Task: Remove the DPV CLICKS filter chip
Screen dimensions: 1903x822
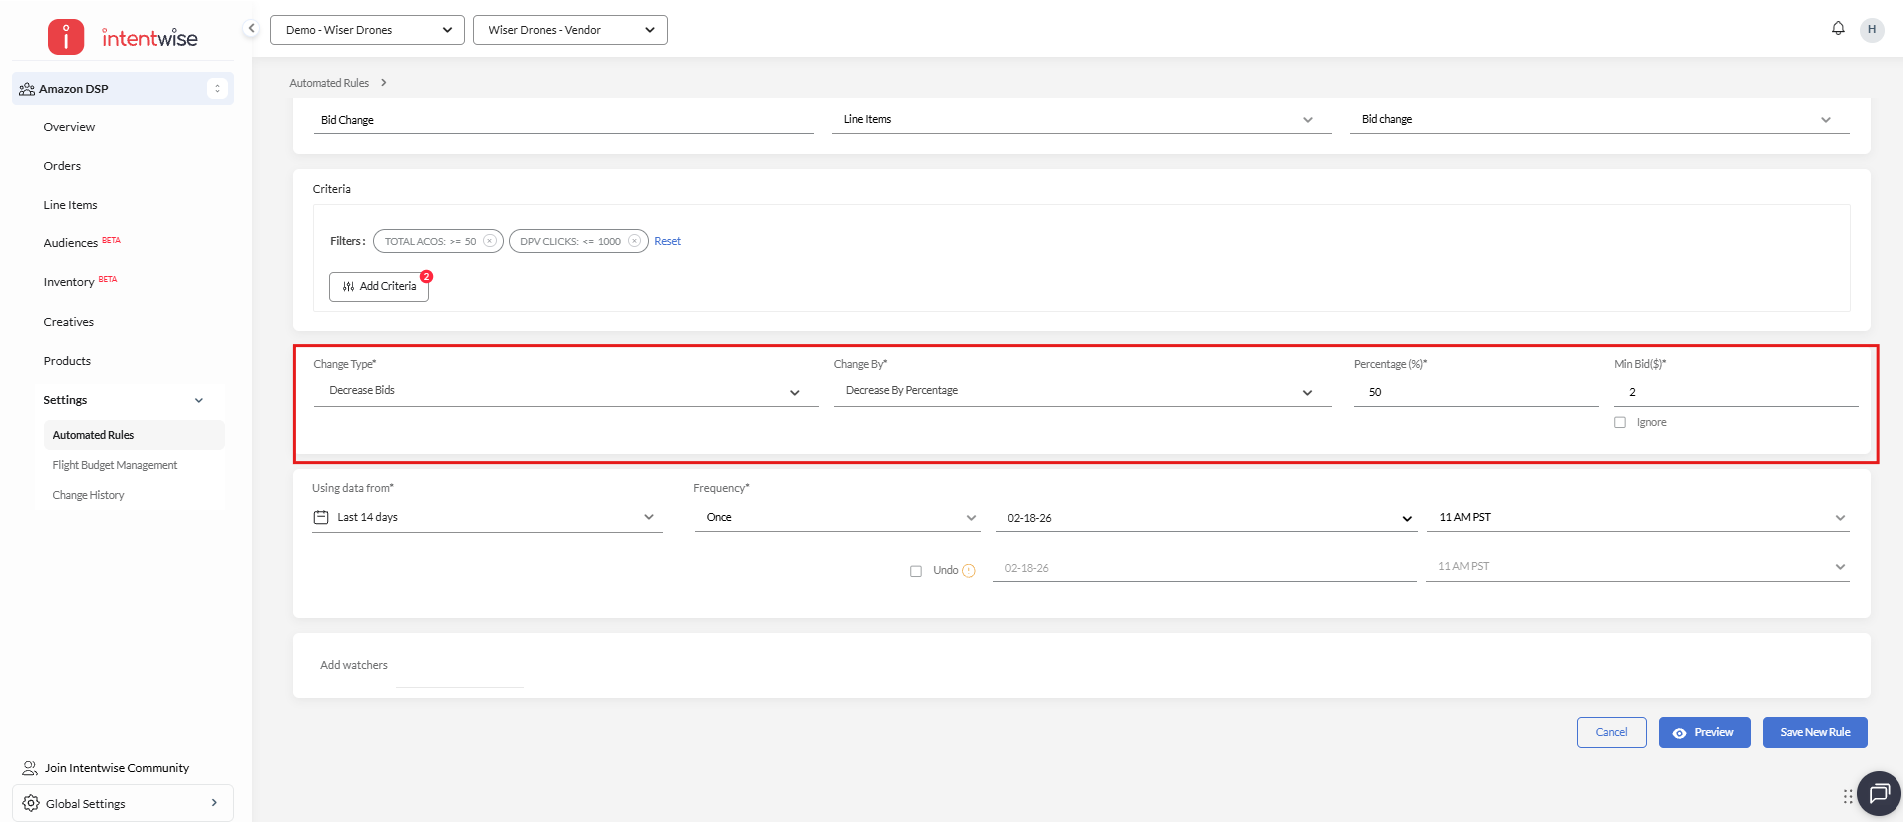Action: coord(634,241)
